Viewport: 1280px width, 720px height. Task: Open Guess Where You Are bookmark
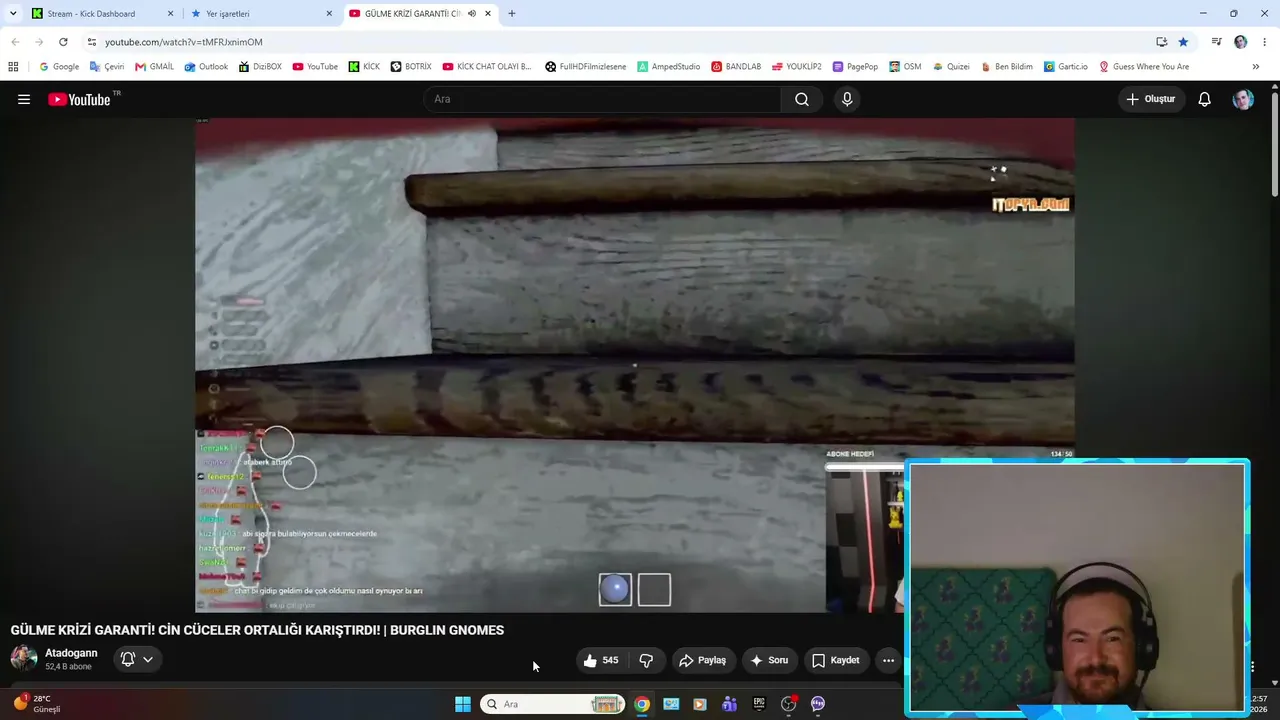(1144, 67)
